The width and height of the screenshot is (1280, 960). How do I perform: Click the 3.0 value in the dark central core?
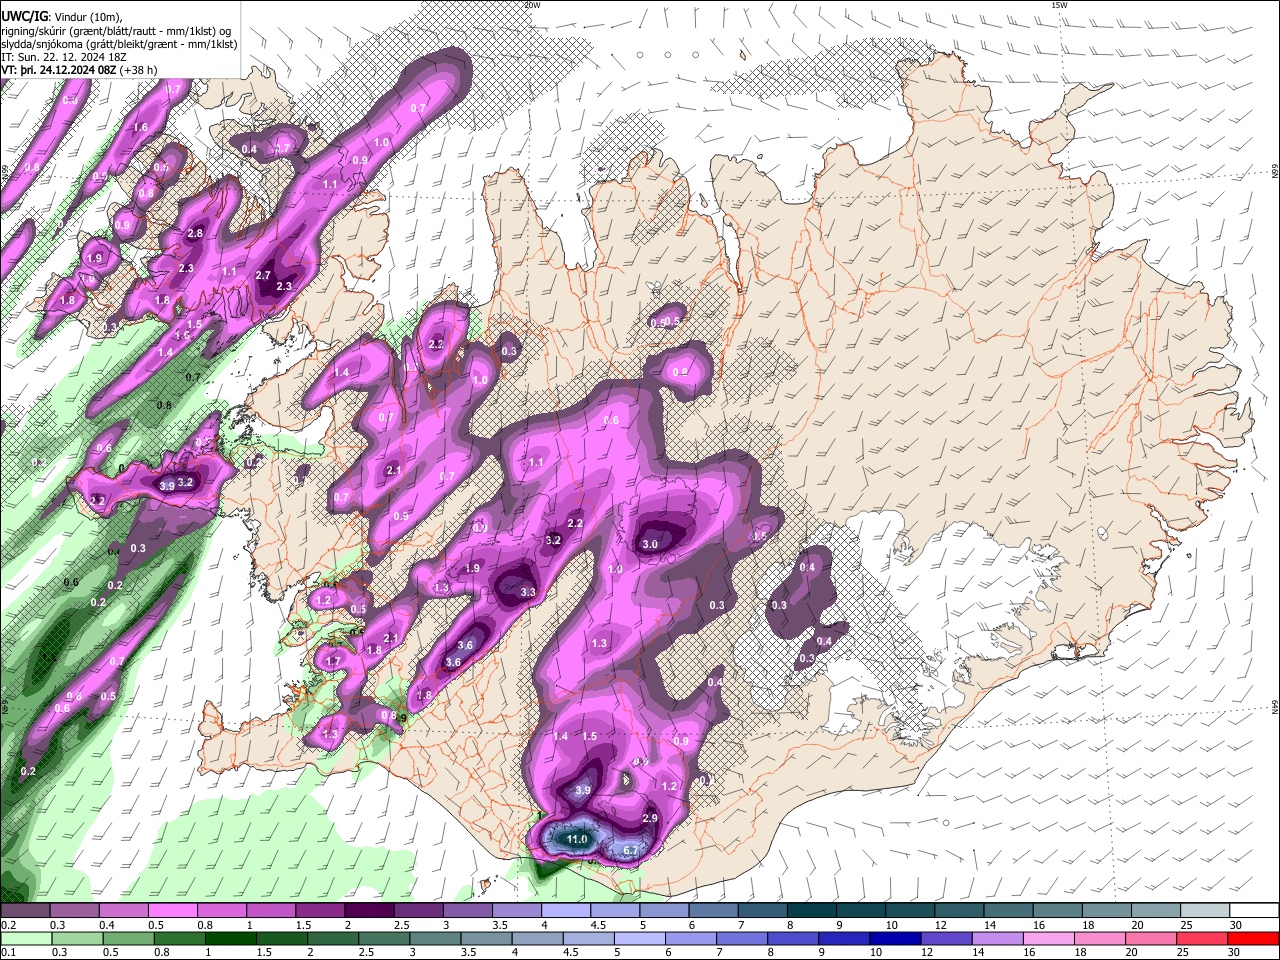point(650,544)
